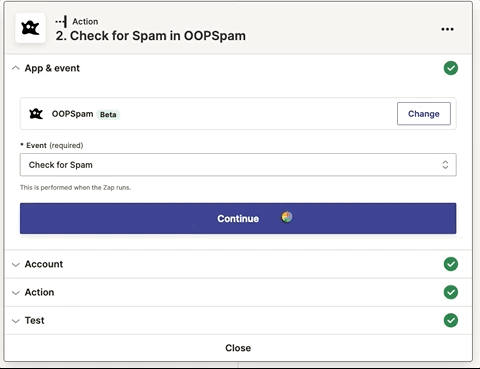Click the small OOPSpam icon beside app name
Screen dimensions: 480x369
pyautogui.click(x=36, y=114)
